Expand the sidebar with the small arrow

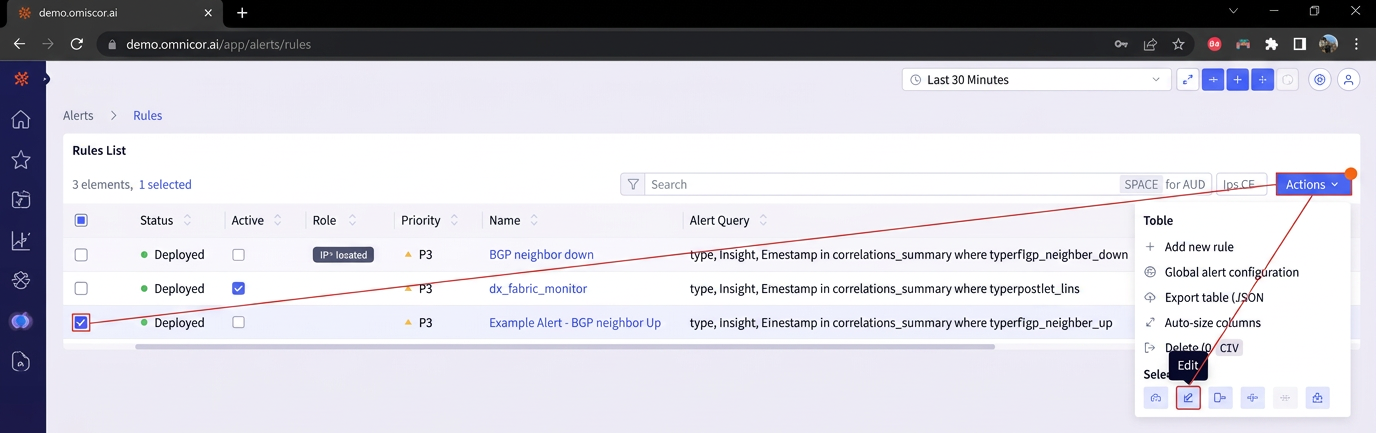click(x=45, y=79)
